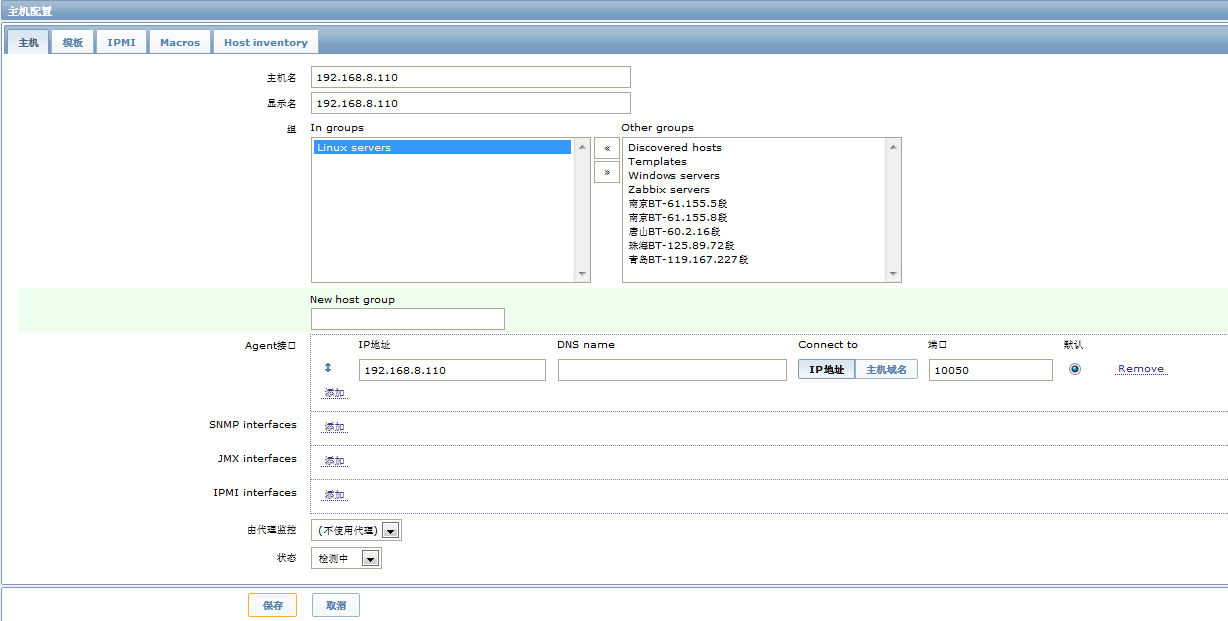
Task: Click the 端口 field showing 10050
Action: coord(991,370)
